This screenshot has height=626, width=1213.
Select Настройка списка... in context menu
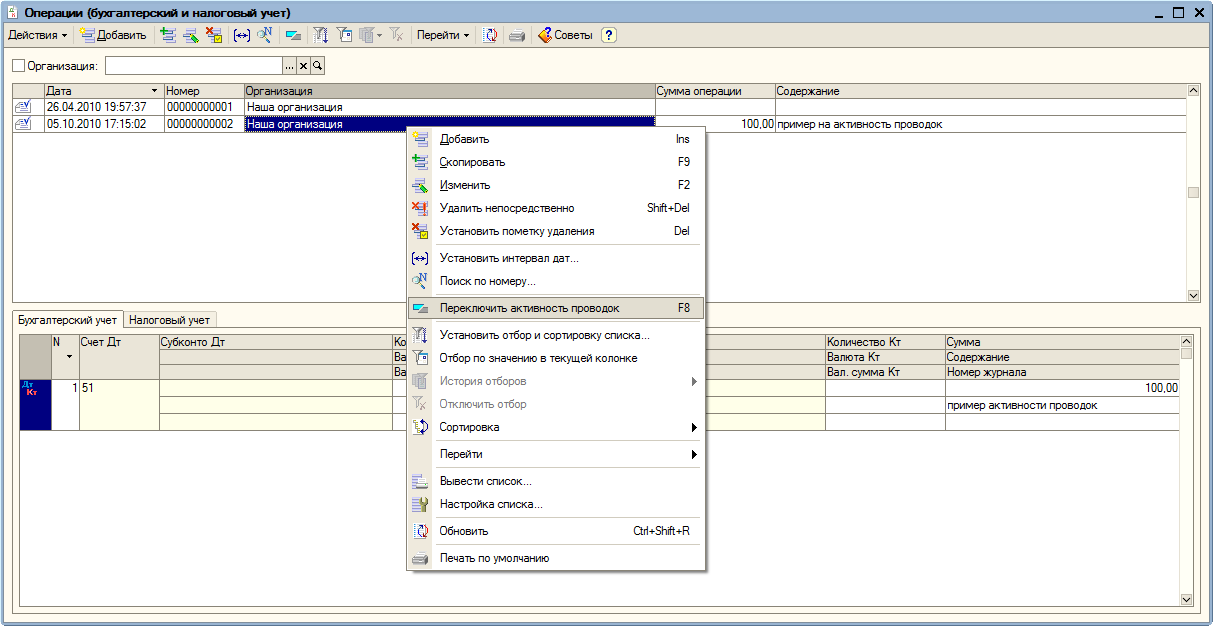click(x=491, y=504)
